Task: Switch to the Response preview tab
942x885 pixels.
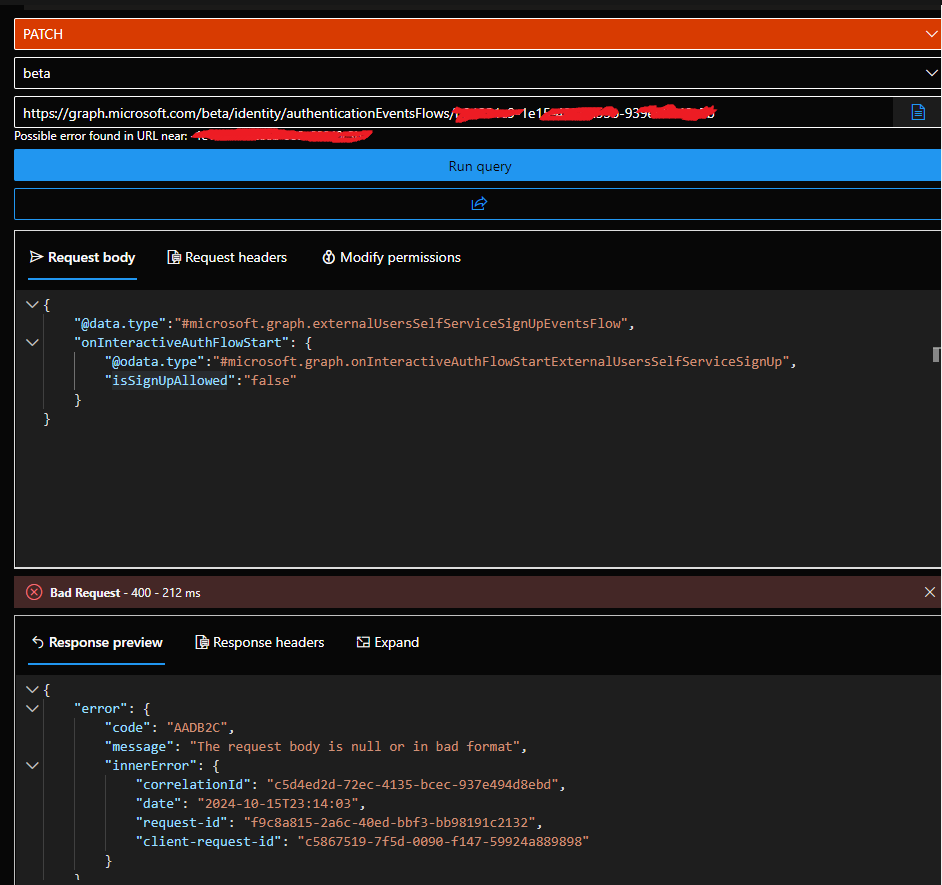Action: click(96, 642)
